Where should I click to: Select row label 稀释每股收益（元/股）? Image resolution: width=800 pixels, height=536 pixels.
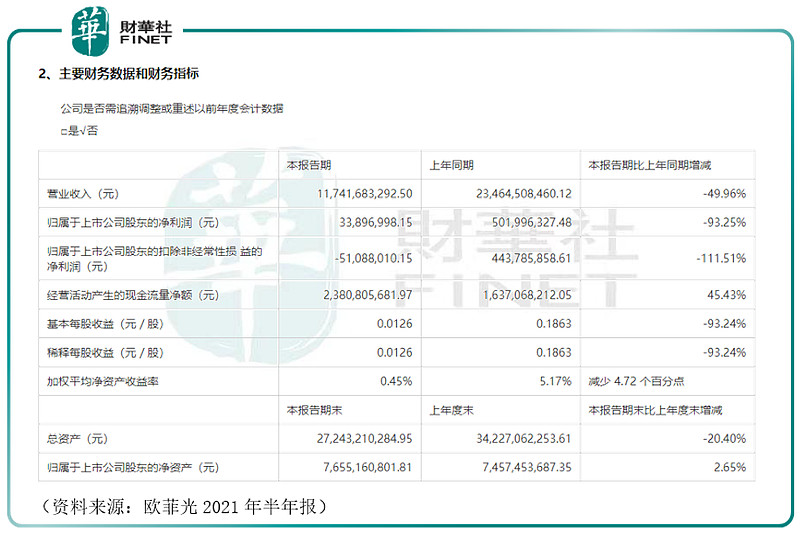point(105,353)
